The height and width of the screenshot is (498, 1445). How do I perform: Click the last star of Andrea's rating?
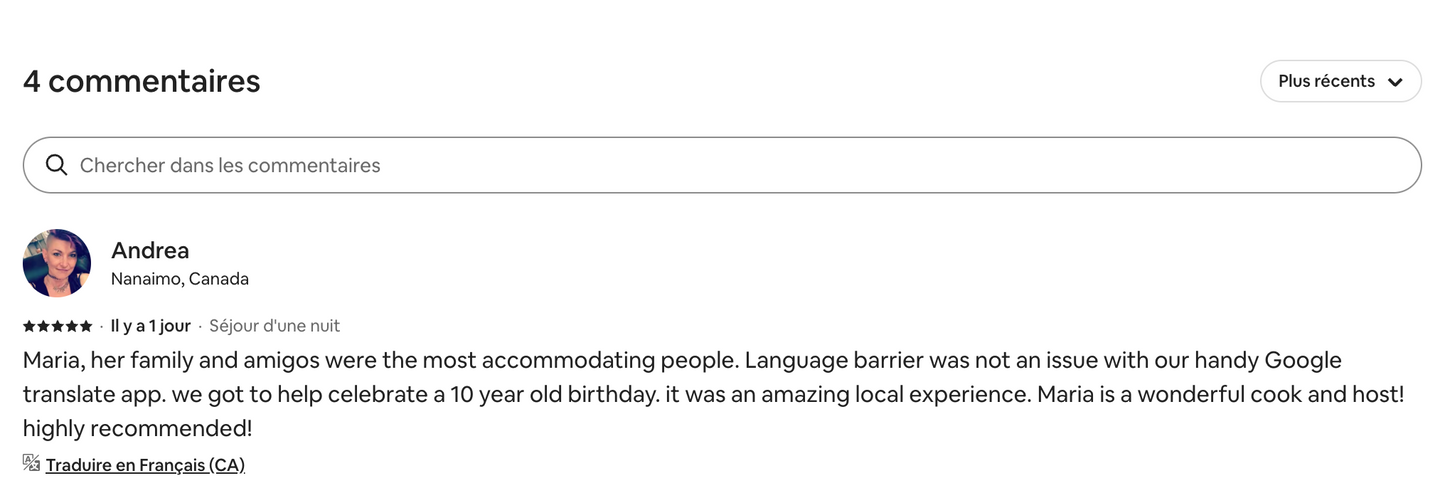point(86,326)
